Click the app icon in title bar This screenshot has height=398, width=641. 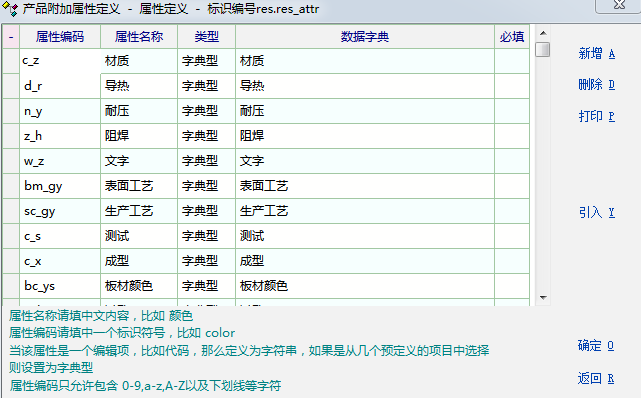pos(10,9)
